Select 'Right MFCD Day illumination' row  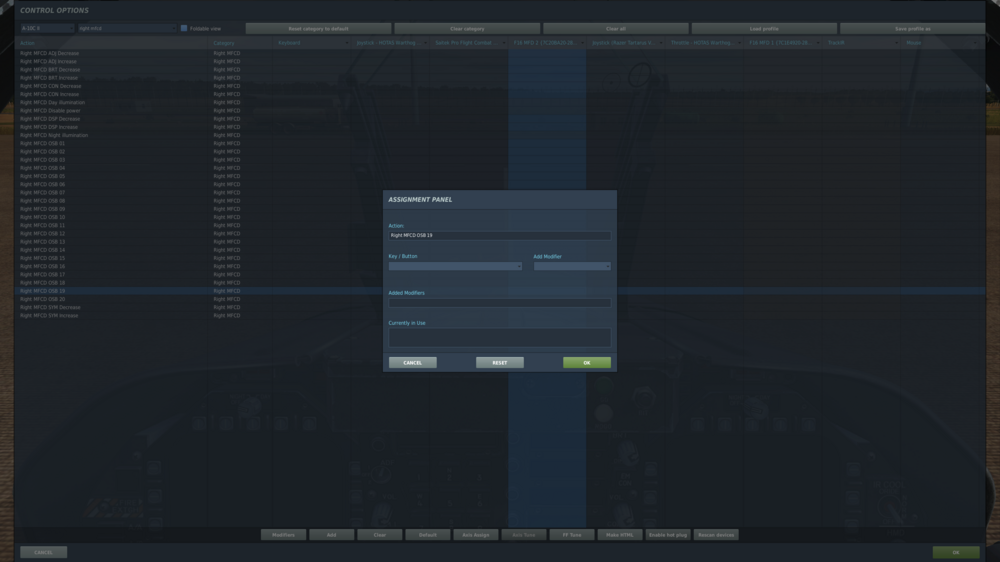coord(500,102)
